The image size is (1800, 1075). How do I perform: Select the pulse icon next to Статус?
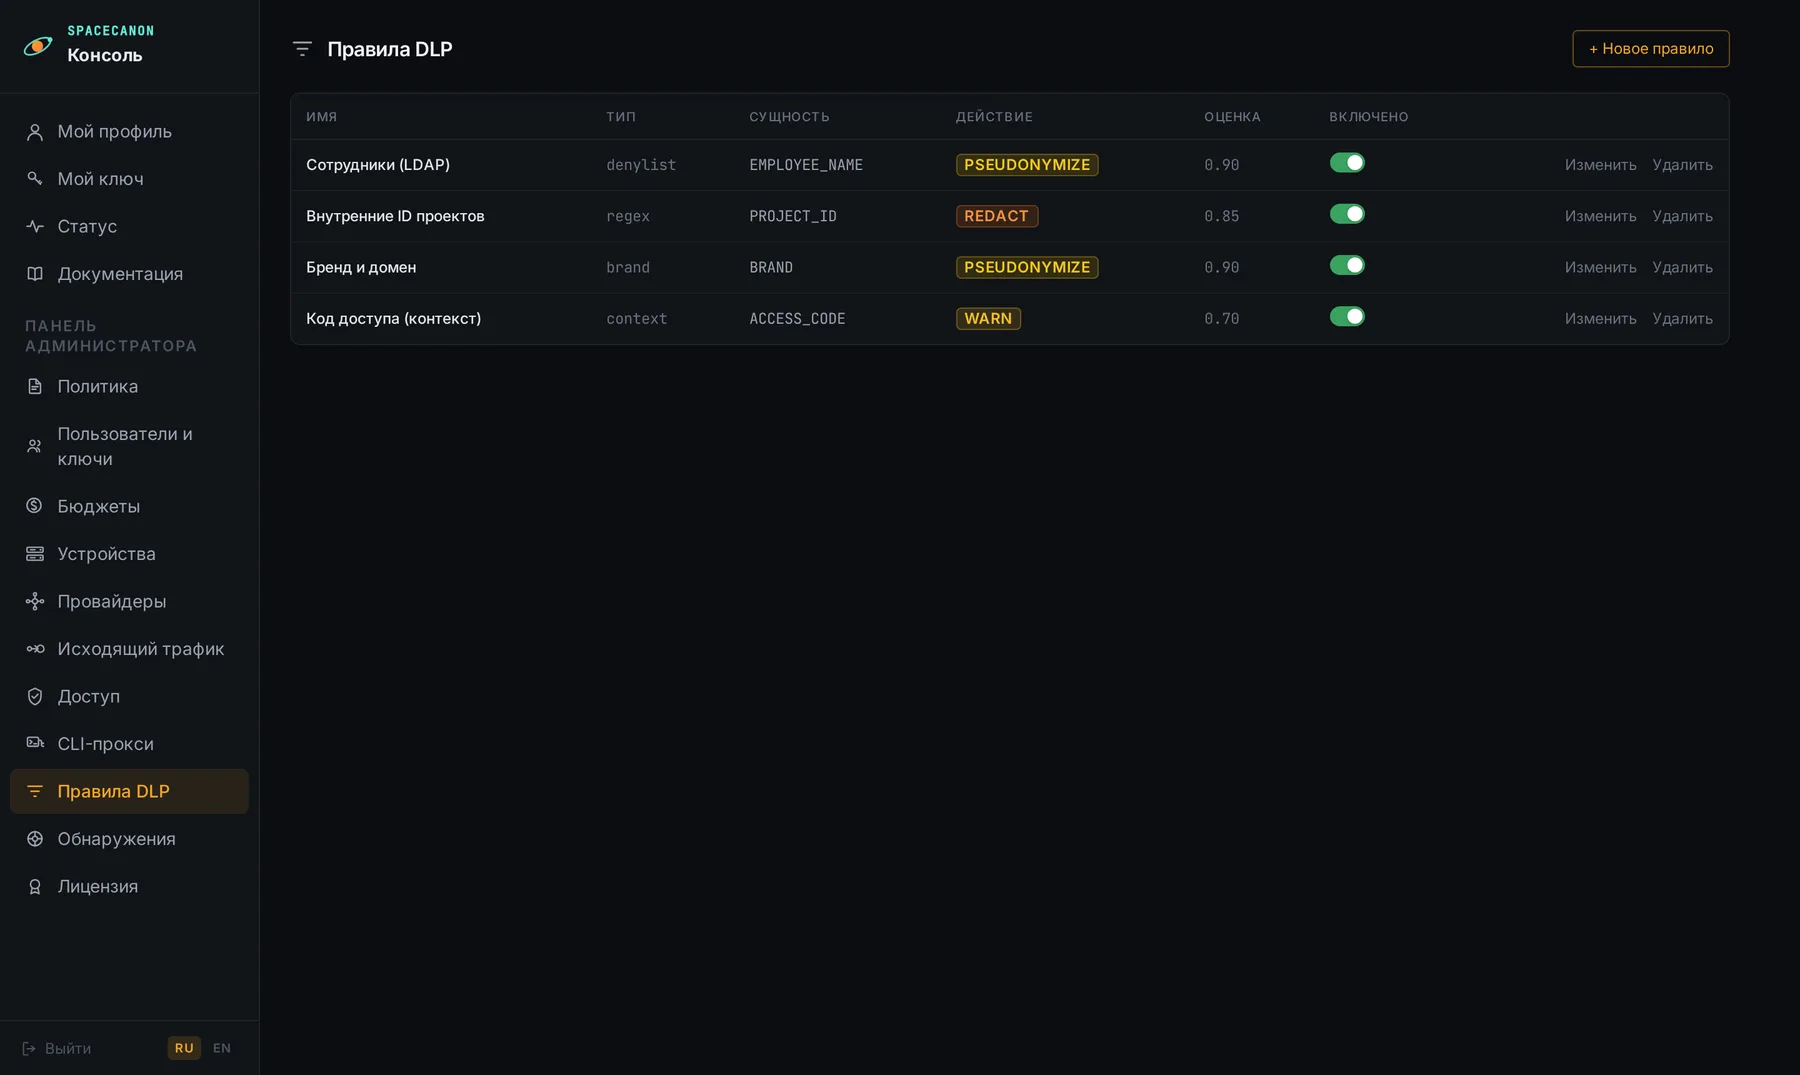coord(35,227)
